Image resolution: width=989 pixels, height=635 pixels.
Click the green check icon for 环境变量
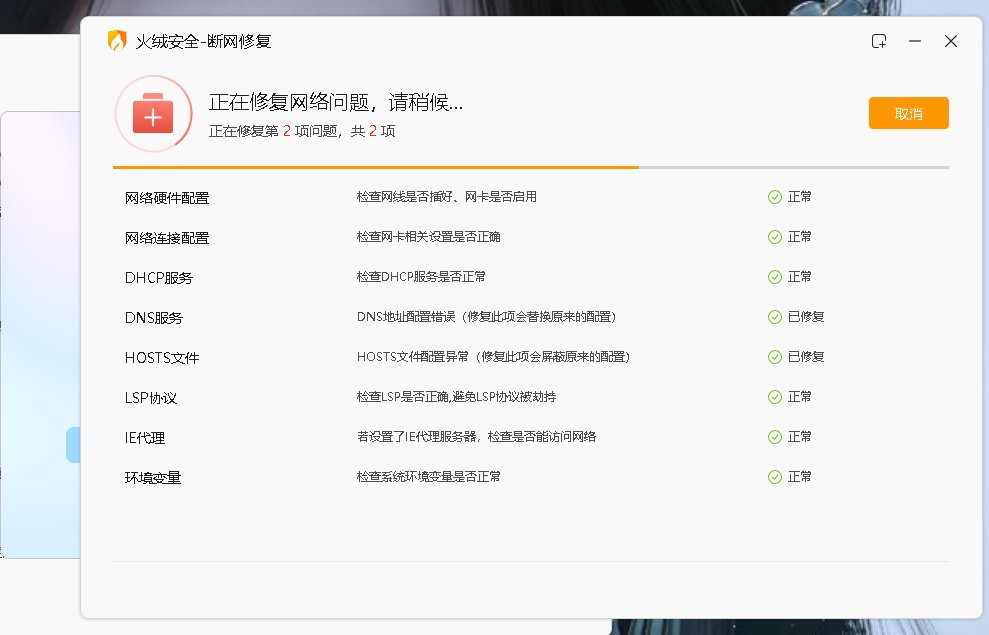pyautogui.click(x=775, y=477)
